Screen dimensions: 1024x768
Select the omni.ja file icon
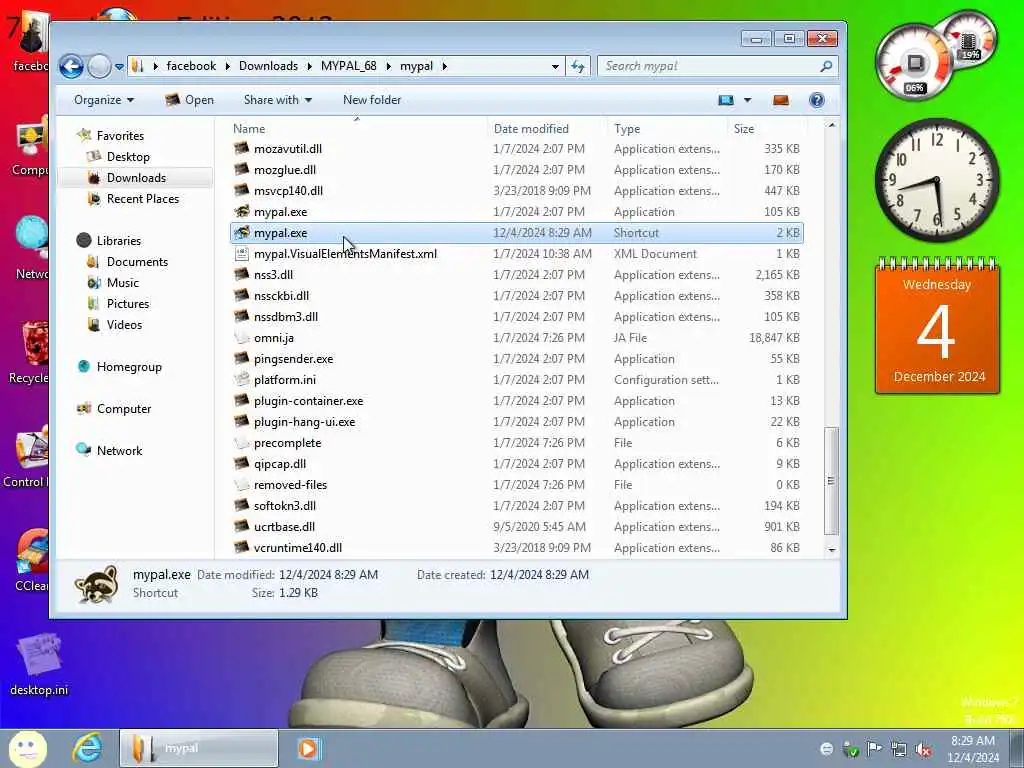242,338
